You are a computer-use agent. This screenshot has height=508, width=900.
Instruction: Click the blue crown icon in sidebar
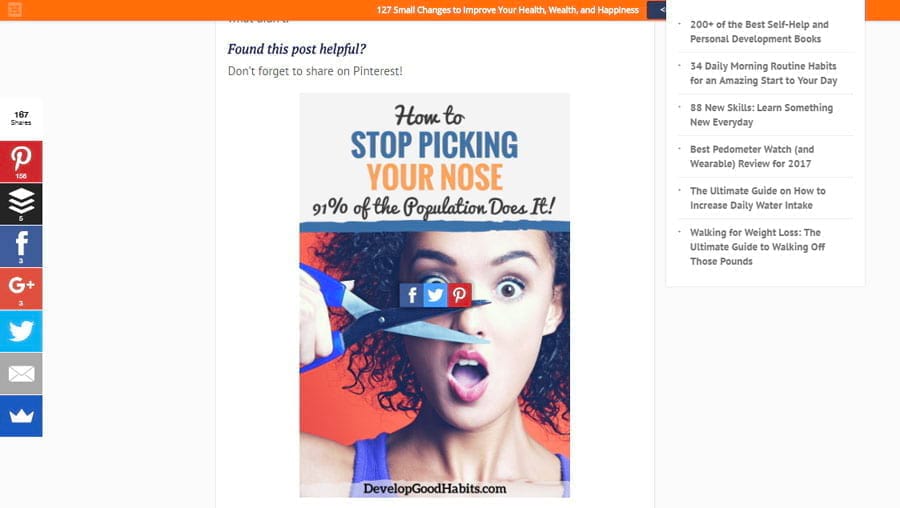click(x=21, y=416)
